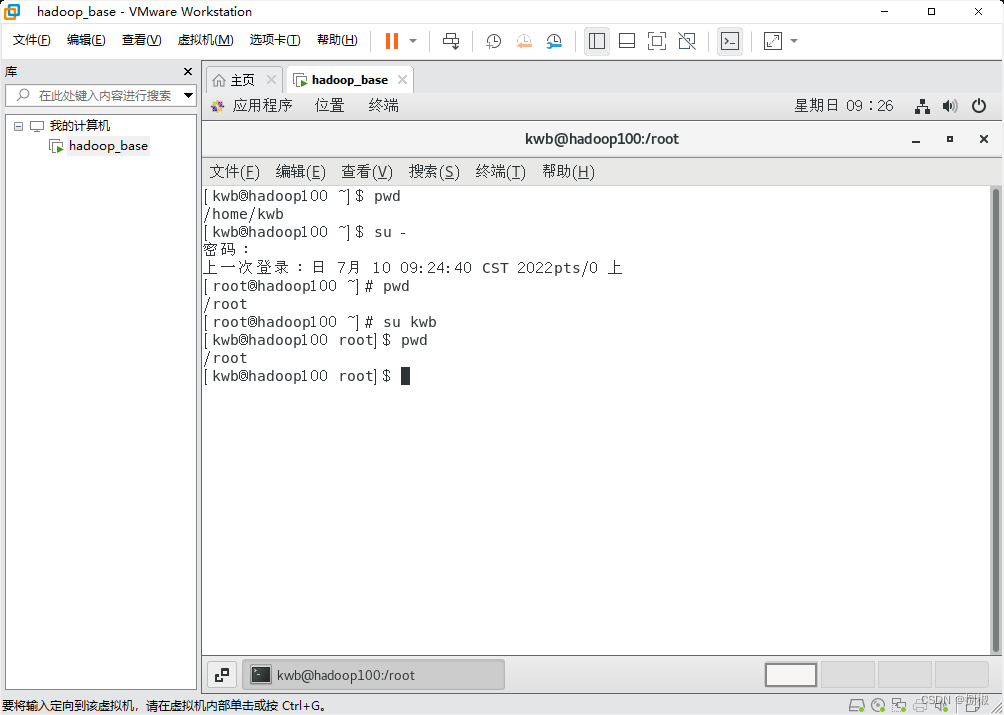Switch to the third workspace in switcher

tap(905, 675)
